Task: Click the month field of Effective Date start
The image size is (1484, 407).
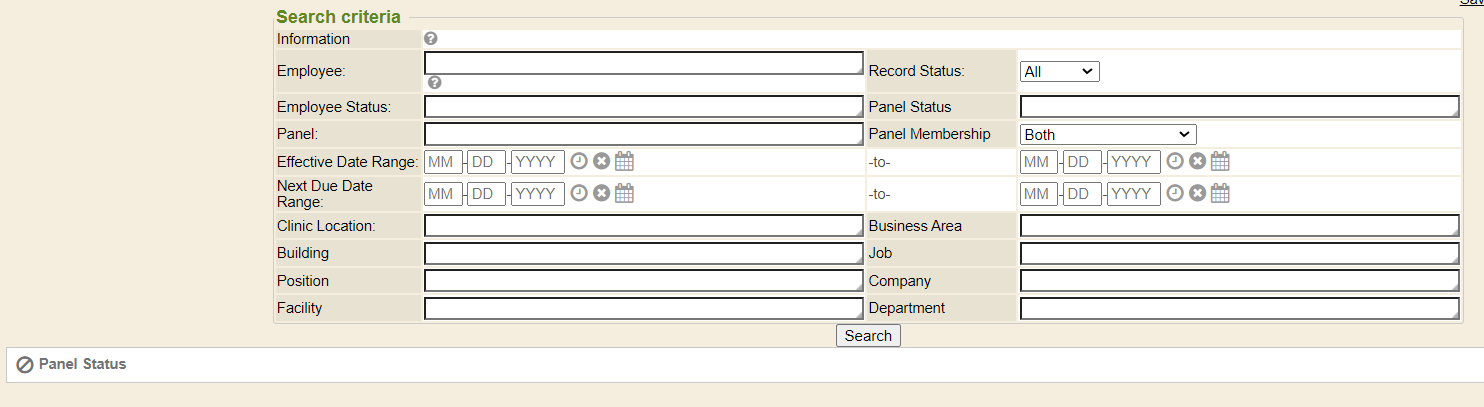Action: (443, 162)
